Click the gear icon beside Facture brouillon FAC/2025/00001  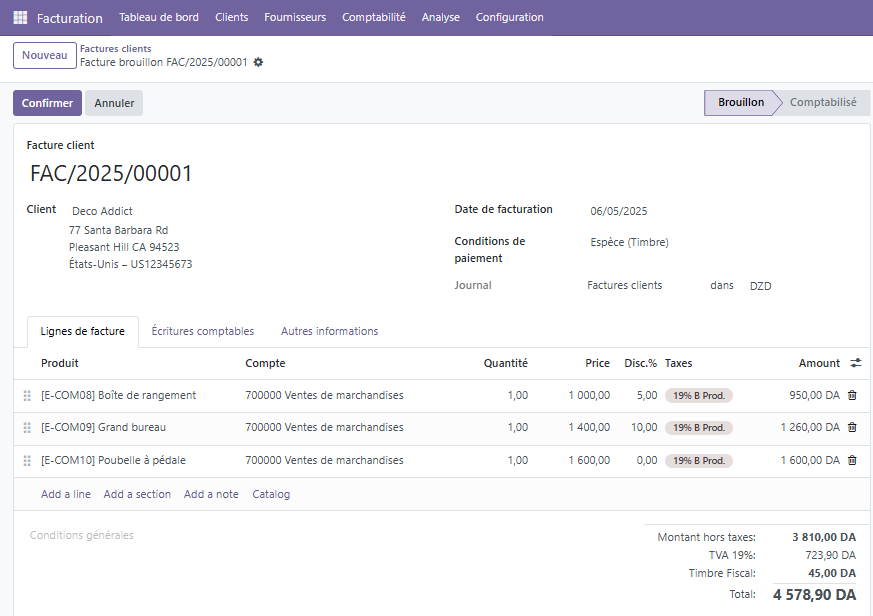(258, 62)
